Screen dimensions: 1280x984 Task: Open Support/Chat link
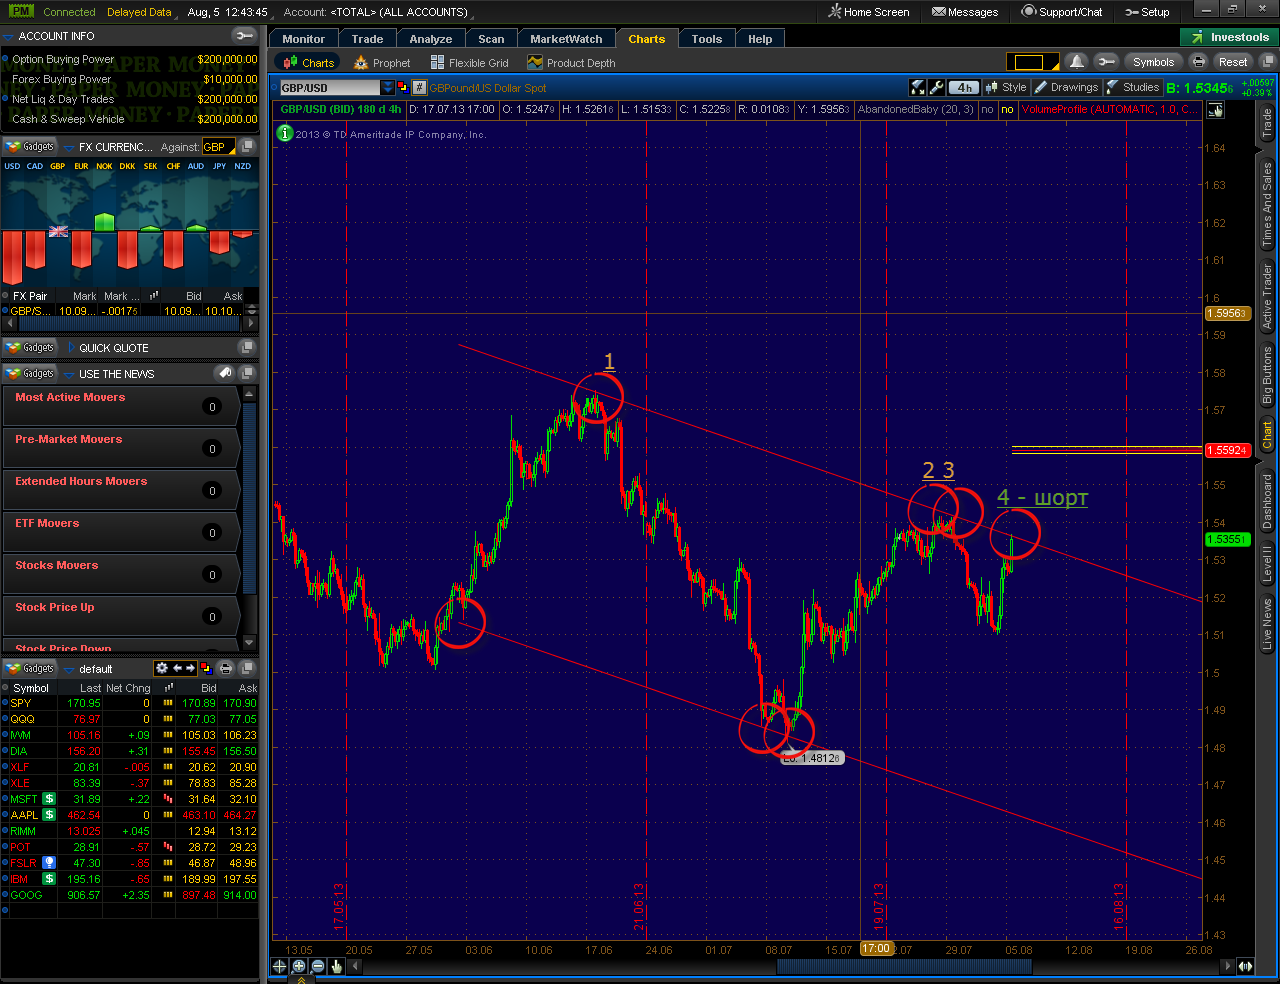1061,12
